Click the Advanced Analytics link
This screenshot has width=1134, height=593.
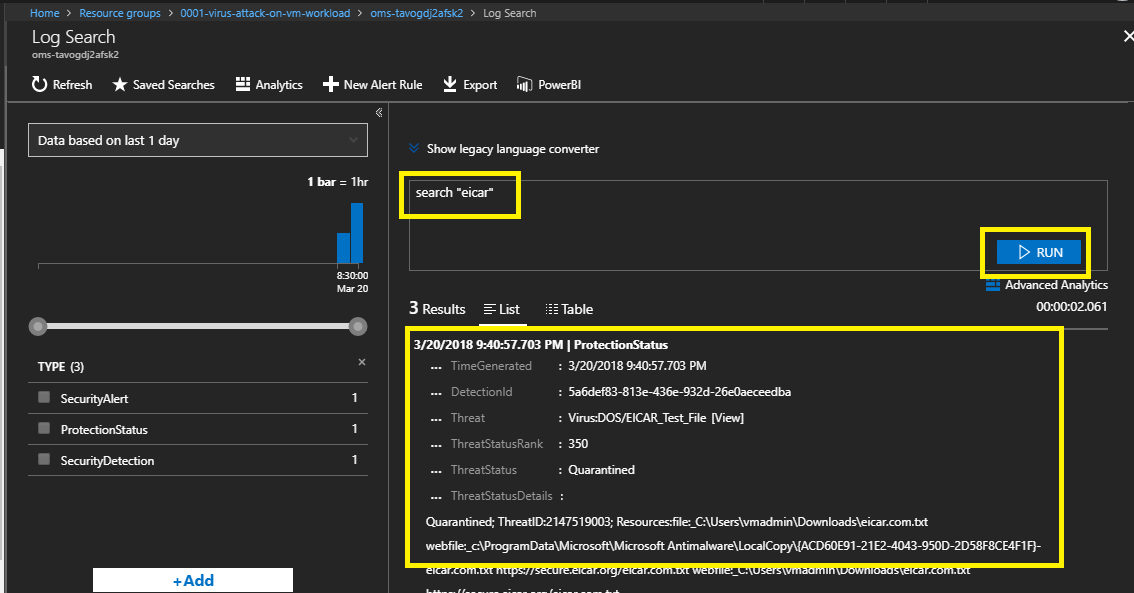click(x=1056, y=285)
